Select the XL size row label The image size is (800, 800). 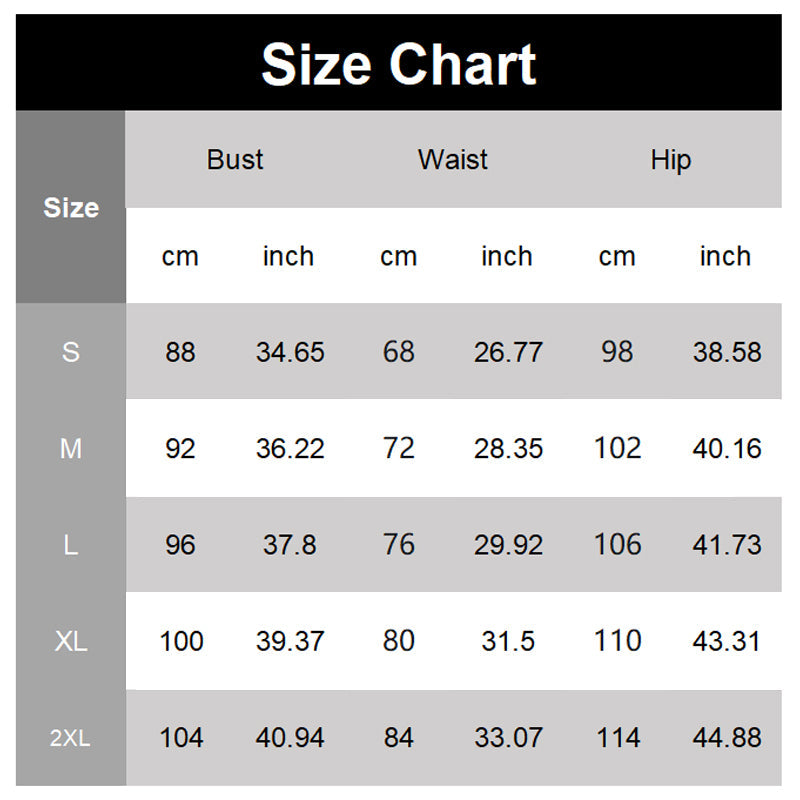pos(71,641)
